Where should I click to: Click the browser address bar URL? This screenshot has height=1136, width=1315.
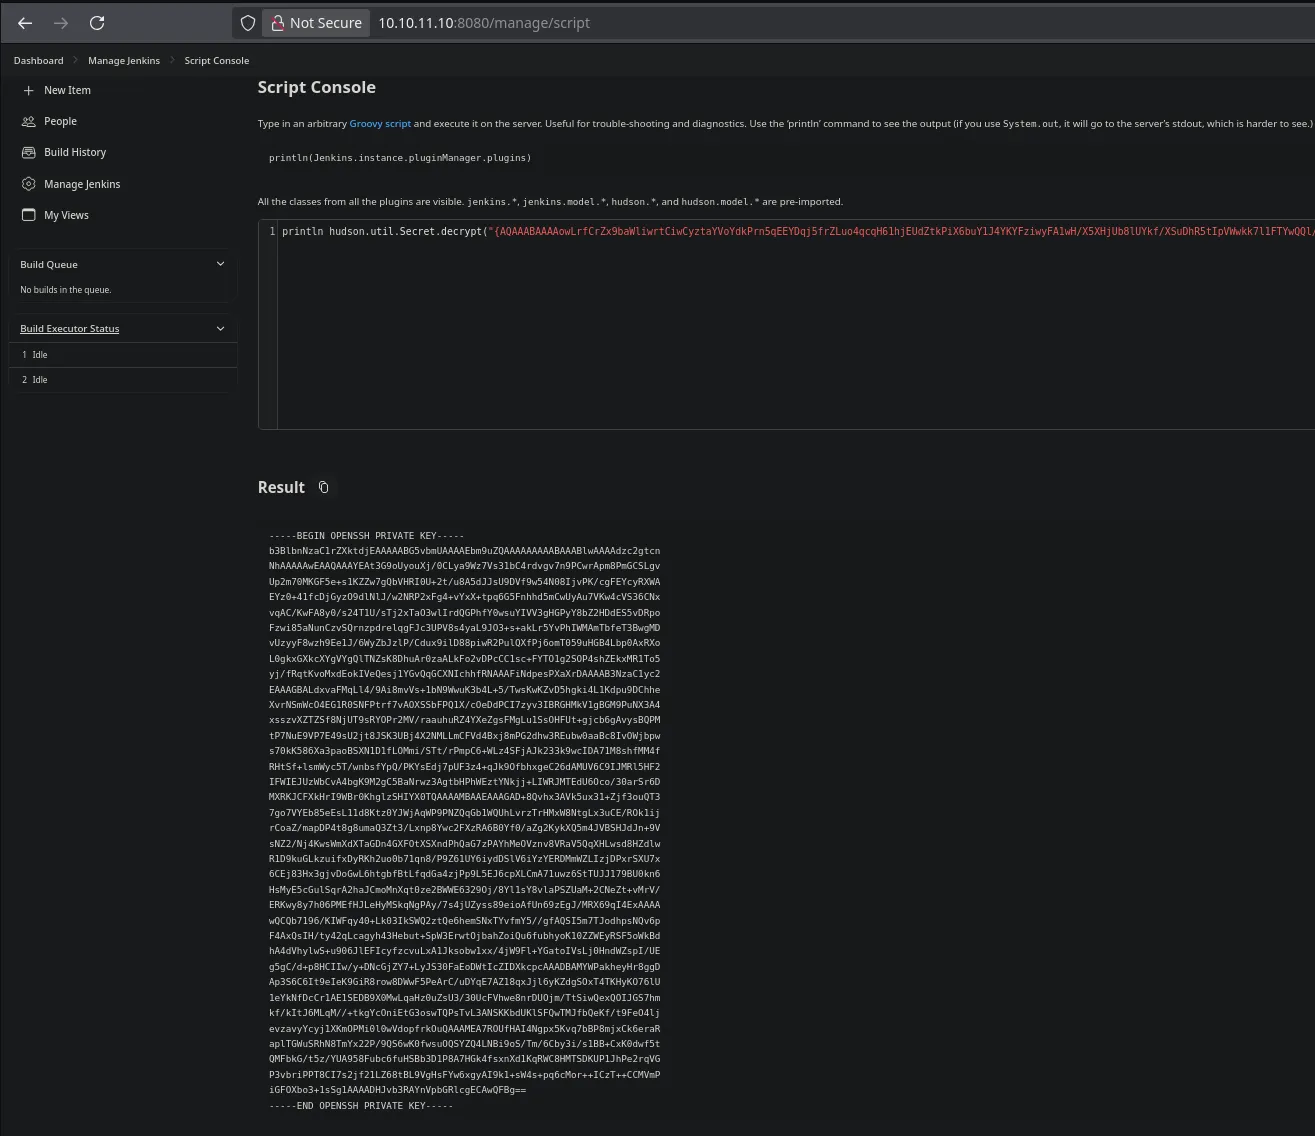[484, 23]
